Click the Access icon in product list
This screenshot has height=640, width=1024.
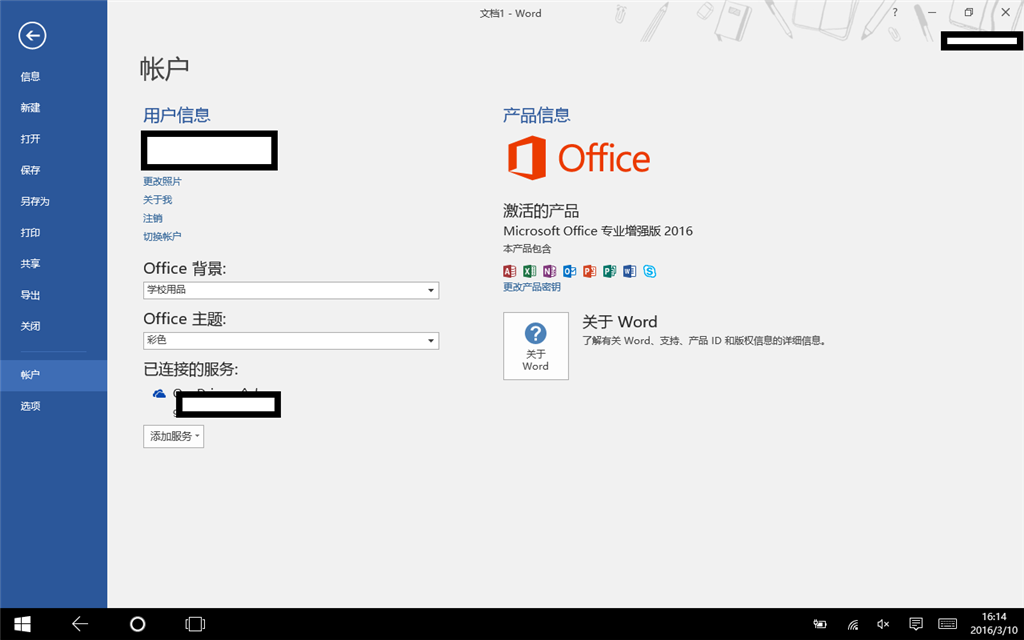coord(509,271)
